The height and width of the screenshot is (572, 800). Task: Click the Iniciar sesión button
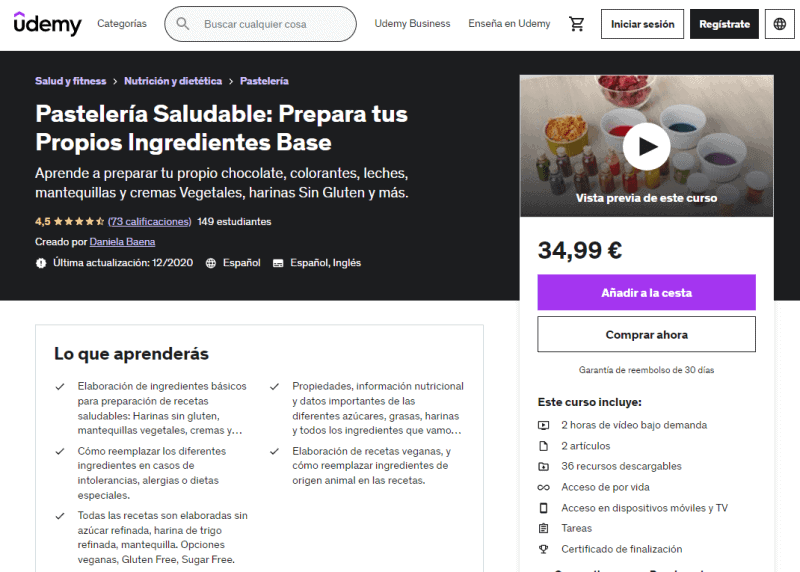pyautogui.click(x=642, y=24)
